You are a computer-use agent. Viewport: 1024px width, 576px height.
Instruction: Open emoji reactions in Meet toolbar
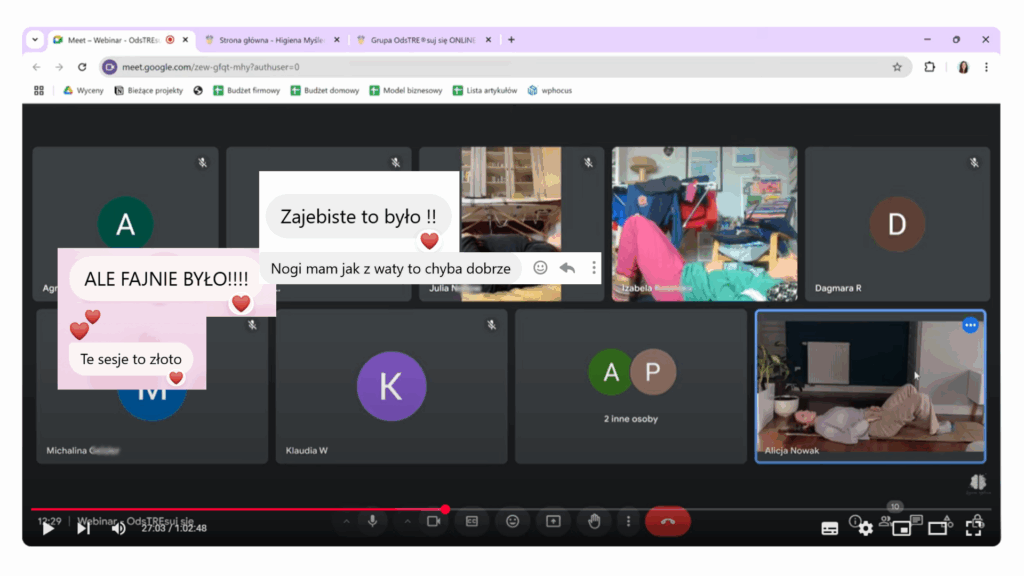(513, 521)
